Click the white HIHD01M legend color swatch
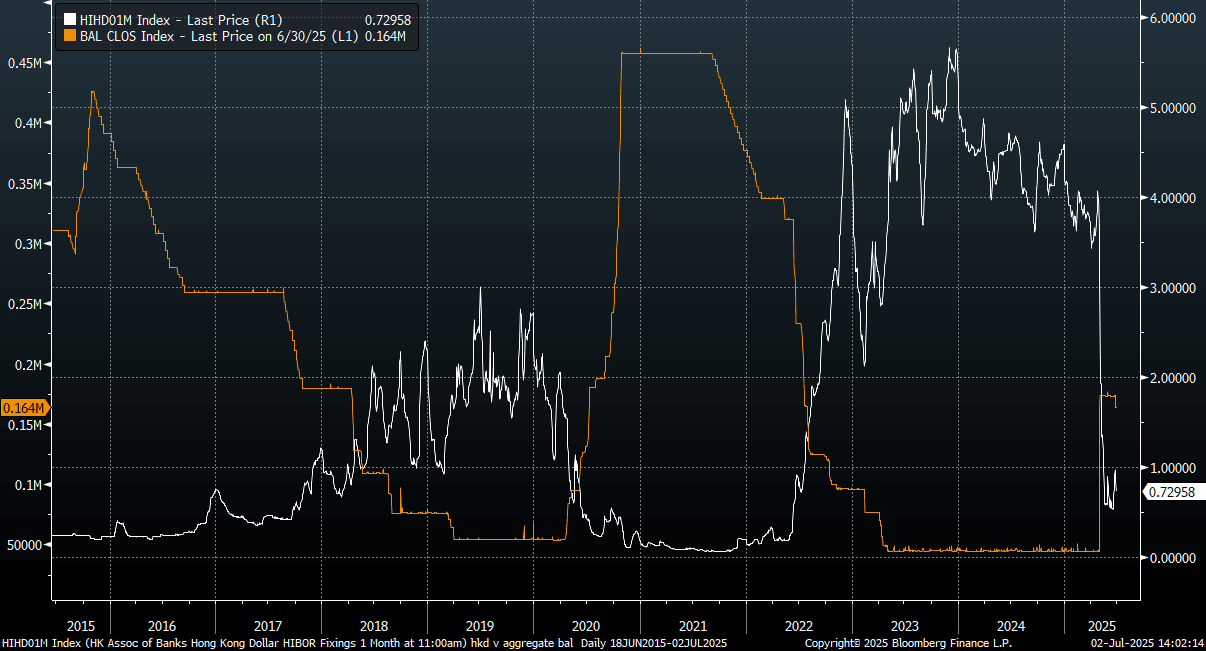Screen dimensions: 1206x651 70,19
